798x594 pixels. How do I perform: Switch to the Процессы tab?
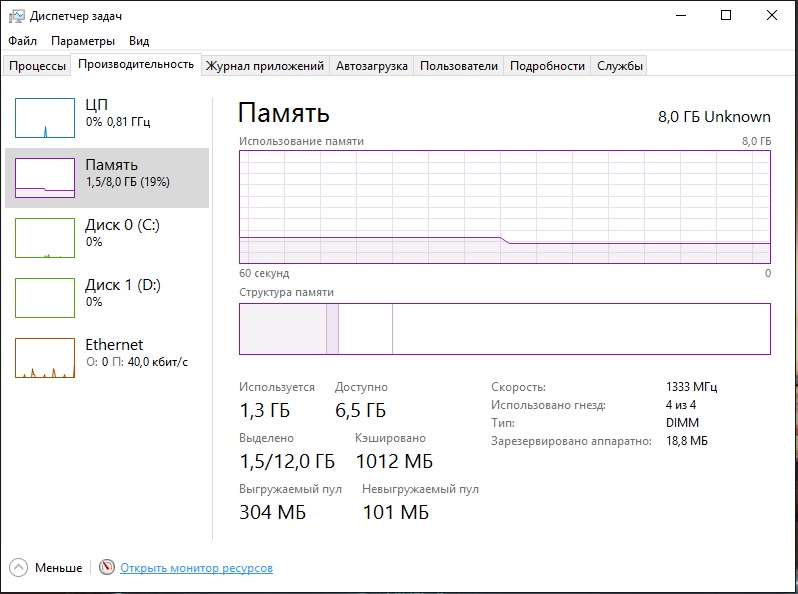[x=37, y=66]
